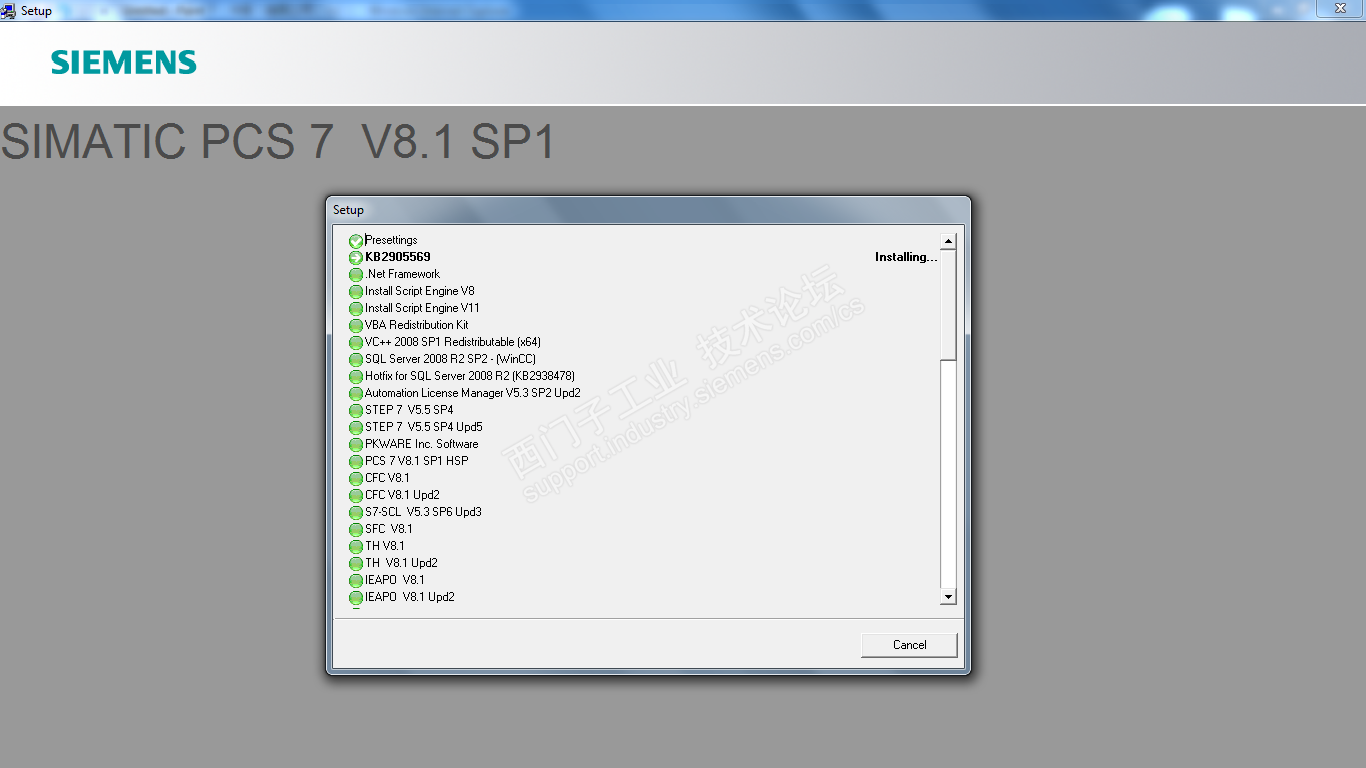Click the status icon beside IEAPO V8.1
The width and height of the screenshot is (1366, 768).
(356, 581)
